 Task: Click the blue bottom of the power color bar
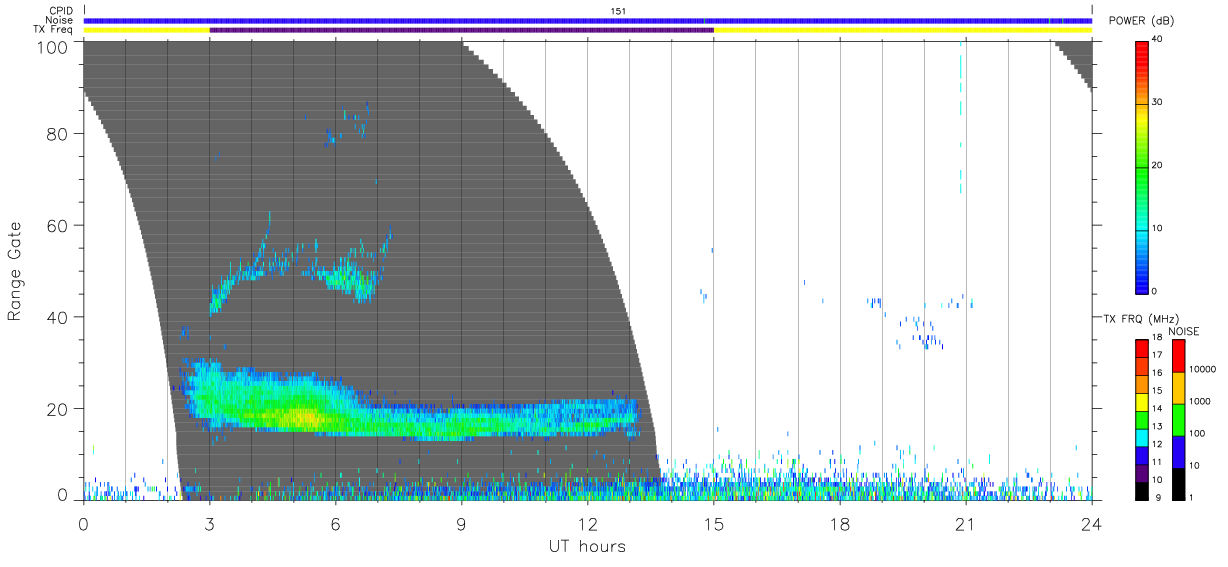[x=1142, y=285]
